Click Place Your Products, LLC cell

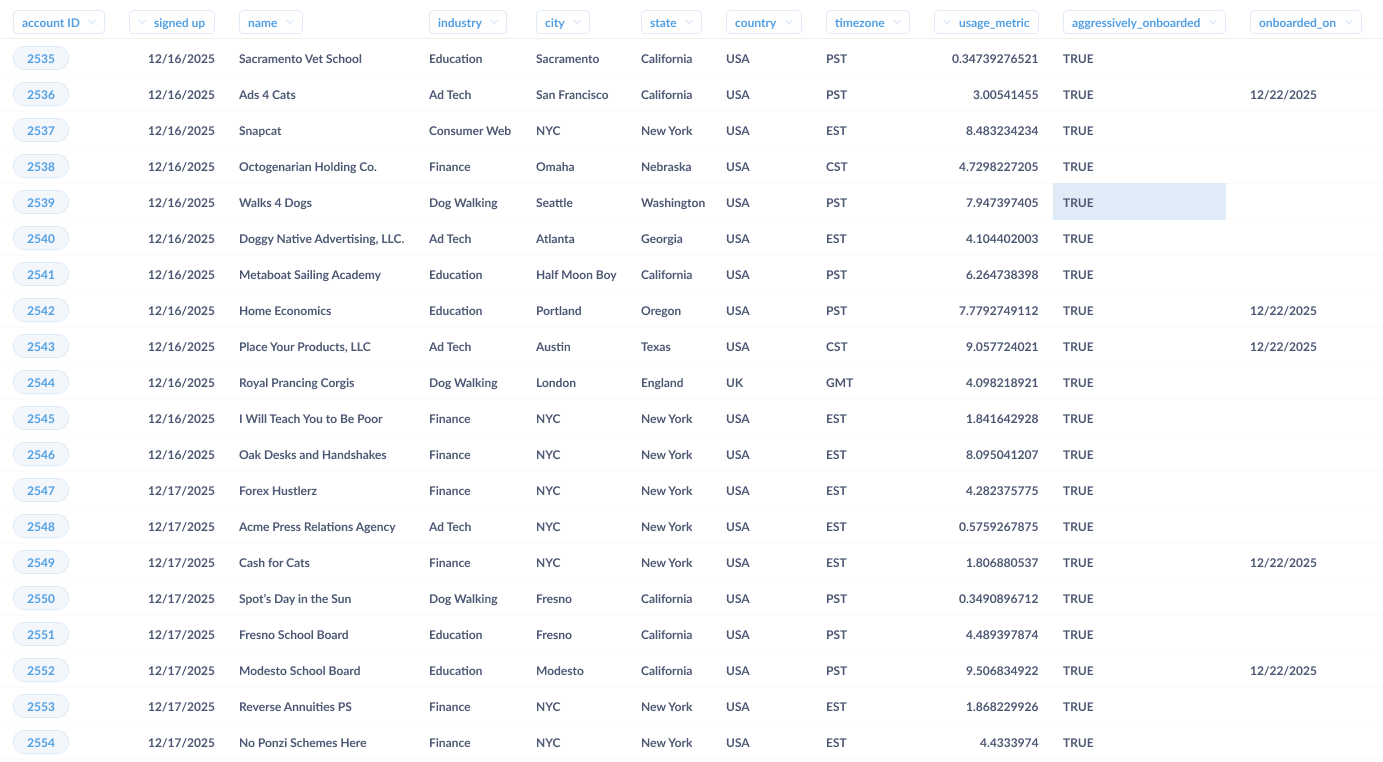(x=305, y=347)
